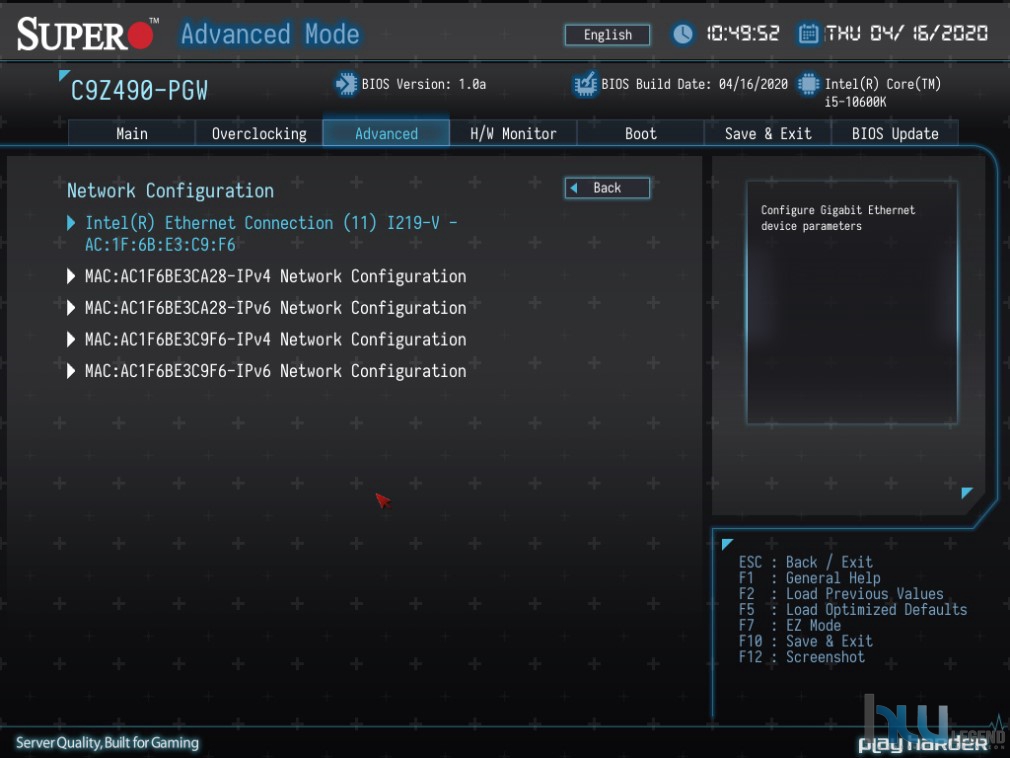The image size is (1010, 758).
Task: Expand arrow for AC1F6BE3CA28-IPv4 configuration
Action: click(x=71, y=276)
